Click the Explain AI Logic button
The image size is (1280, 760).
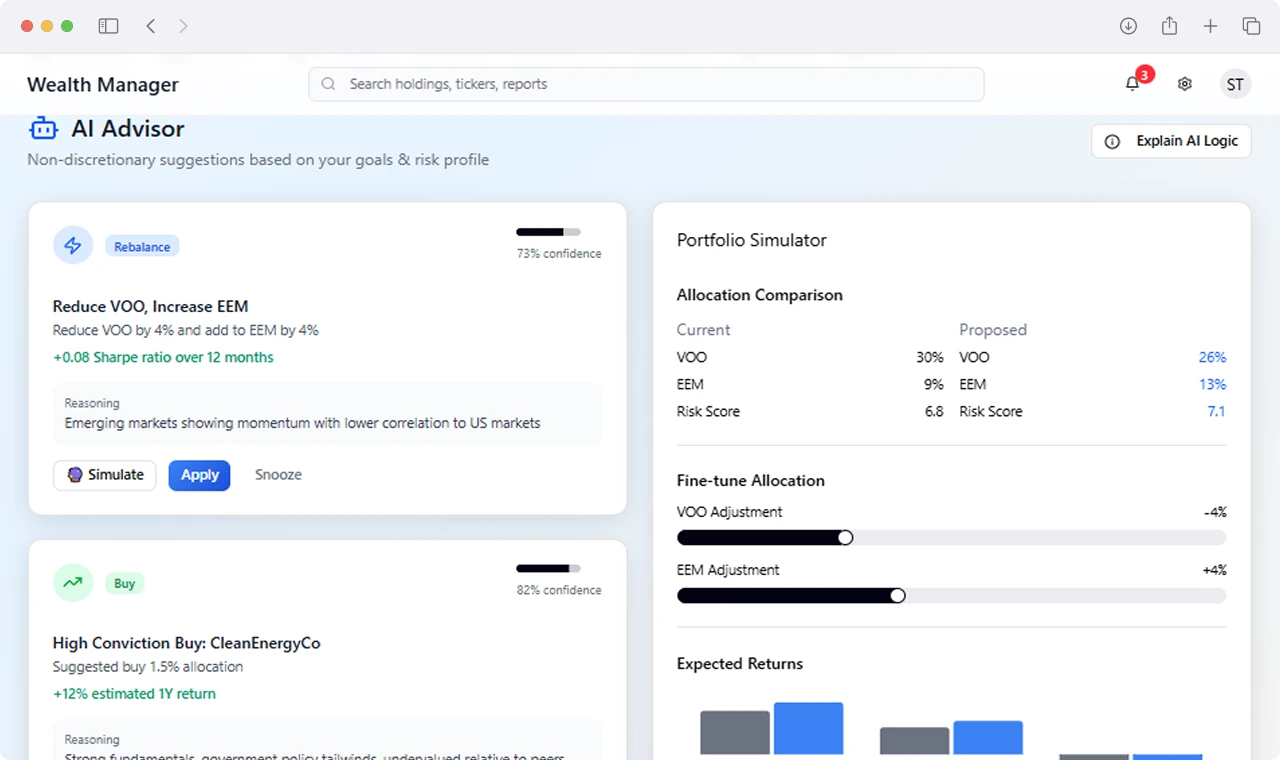coord(1171,141)
